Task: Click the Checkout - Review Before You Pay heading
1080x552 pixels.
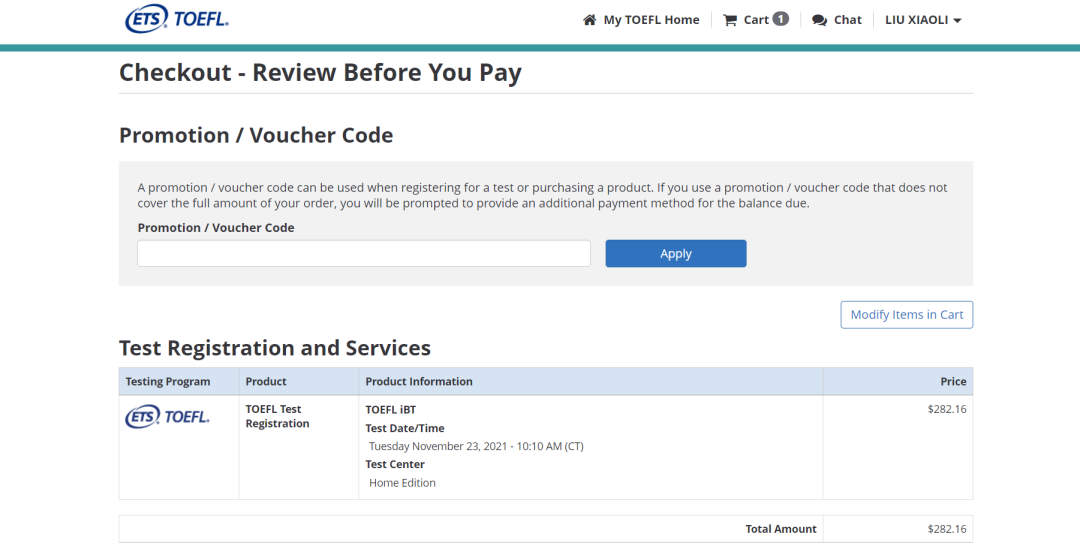Action: click(320, 72)
